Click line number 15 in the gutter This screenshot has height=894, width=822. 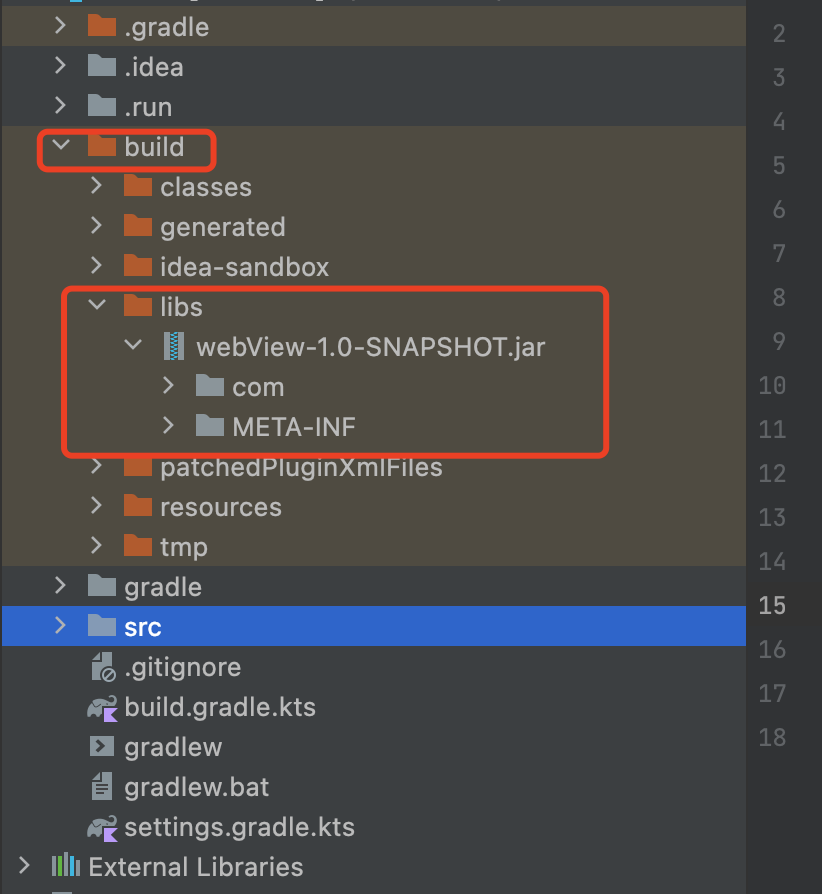point(772,605)
